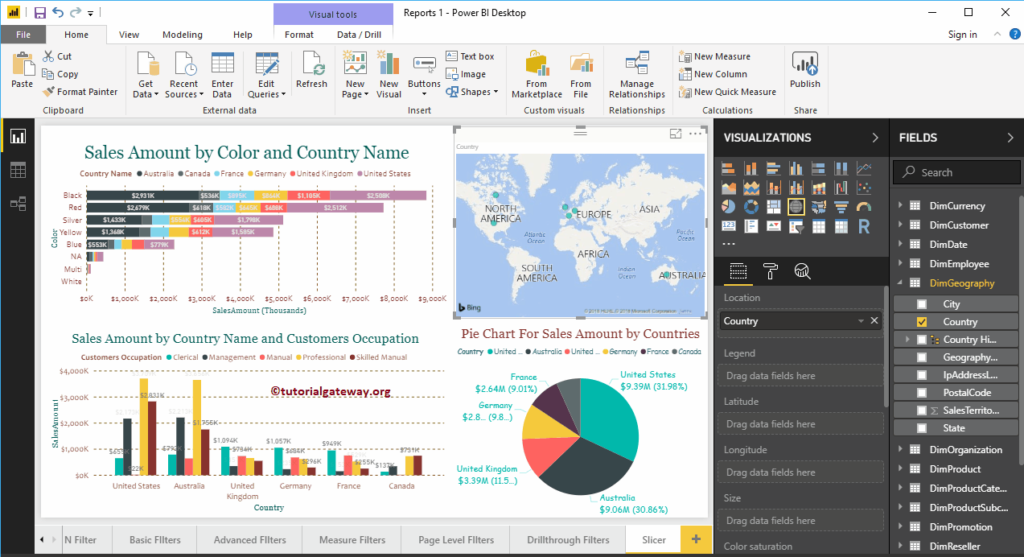The width and height of the screenshot is (1024, 557).
Task: Pick the Funnel visualization icon
Action: (841, 207)
